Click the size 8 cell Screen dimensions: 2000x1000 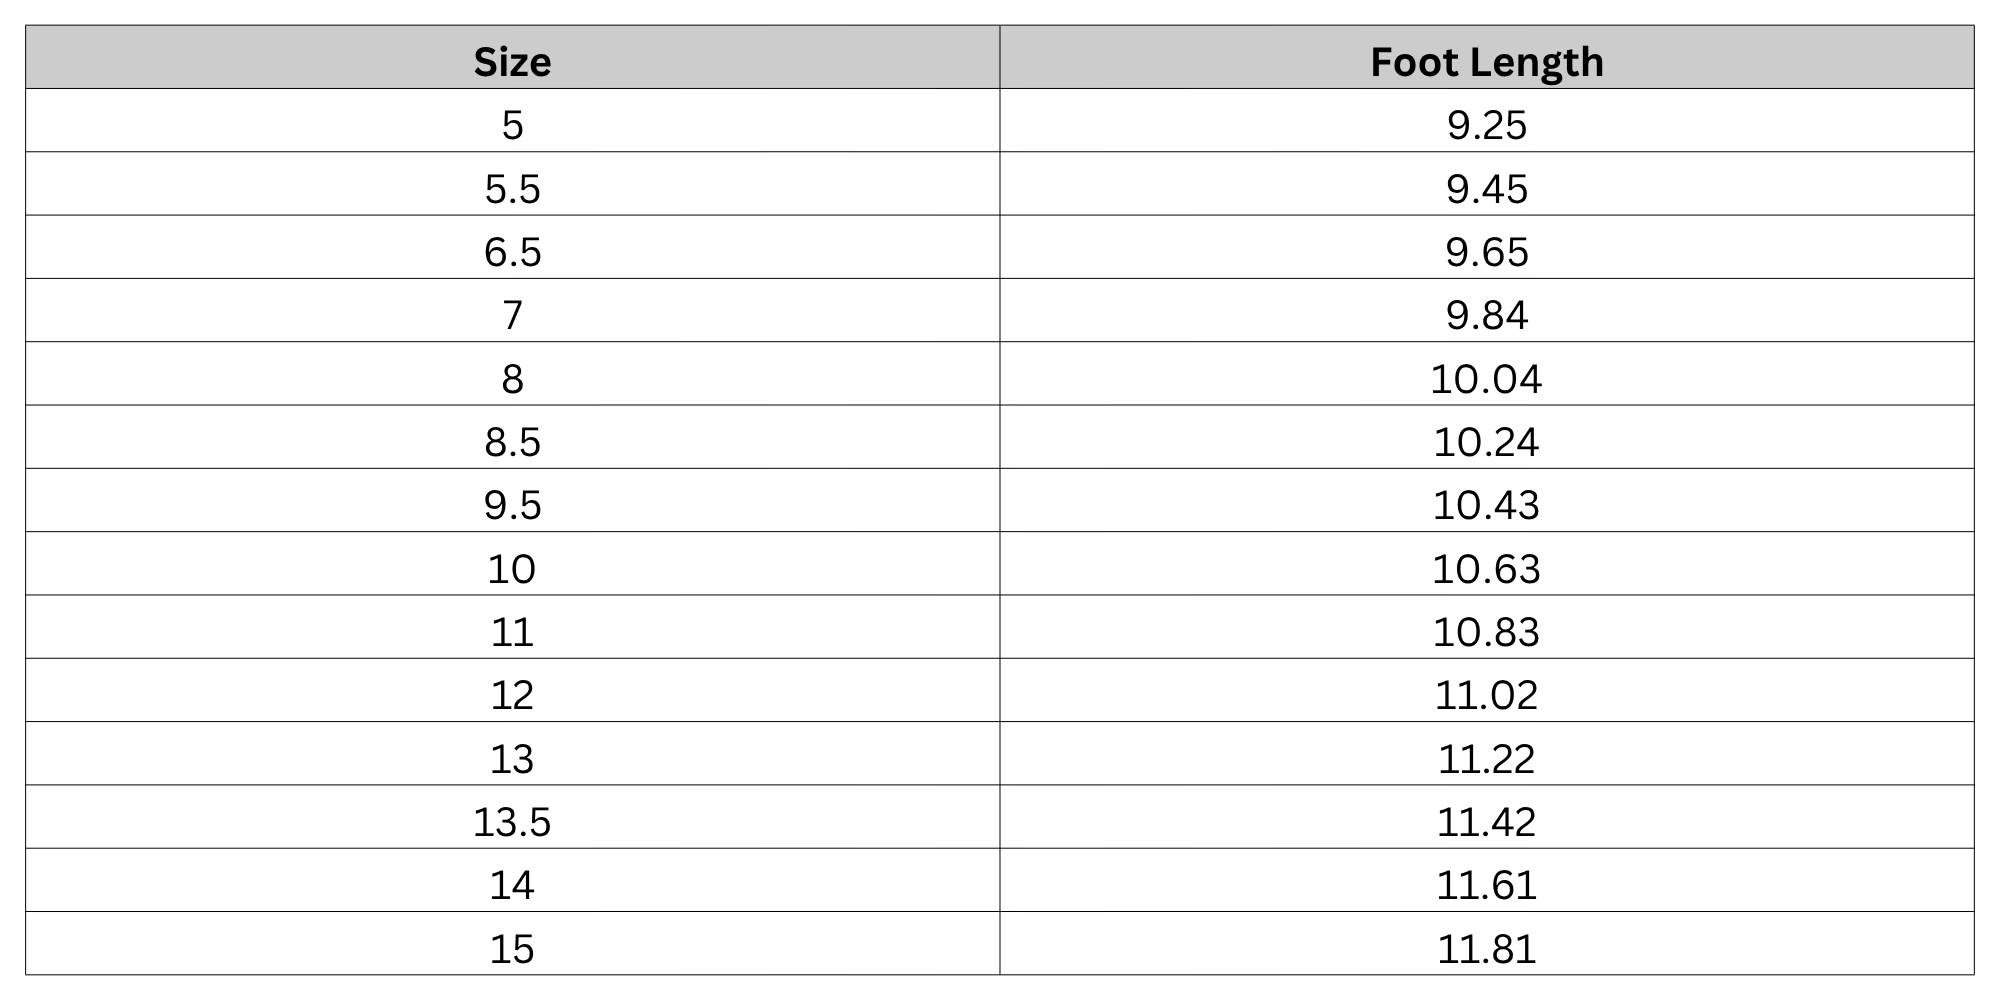point(512,374)
